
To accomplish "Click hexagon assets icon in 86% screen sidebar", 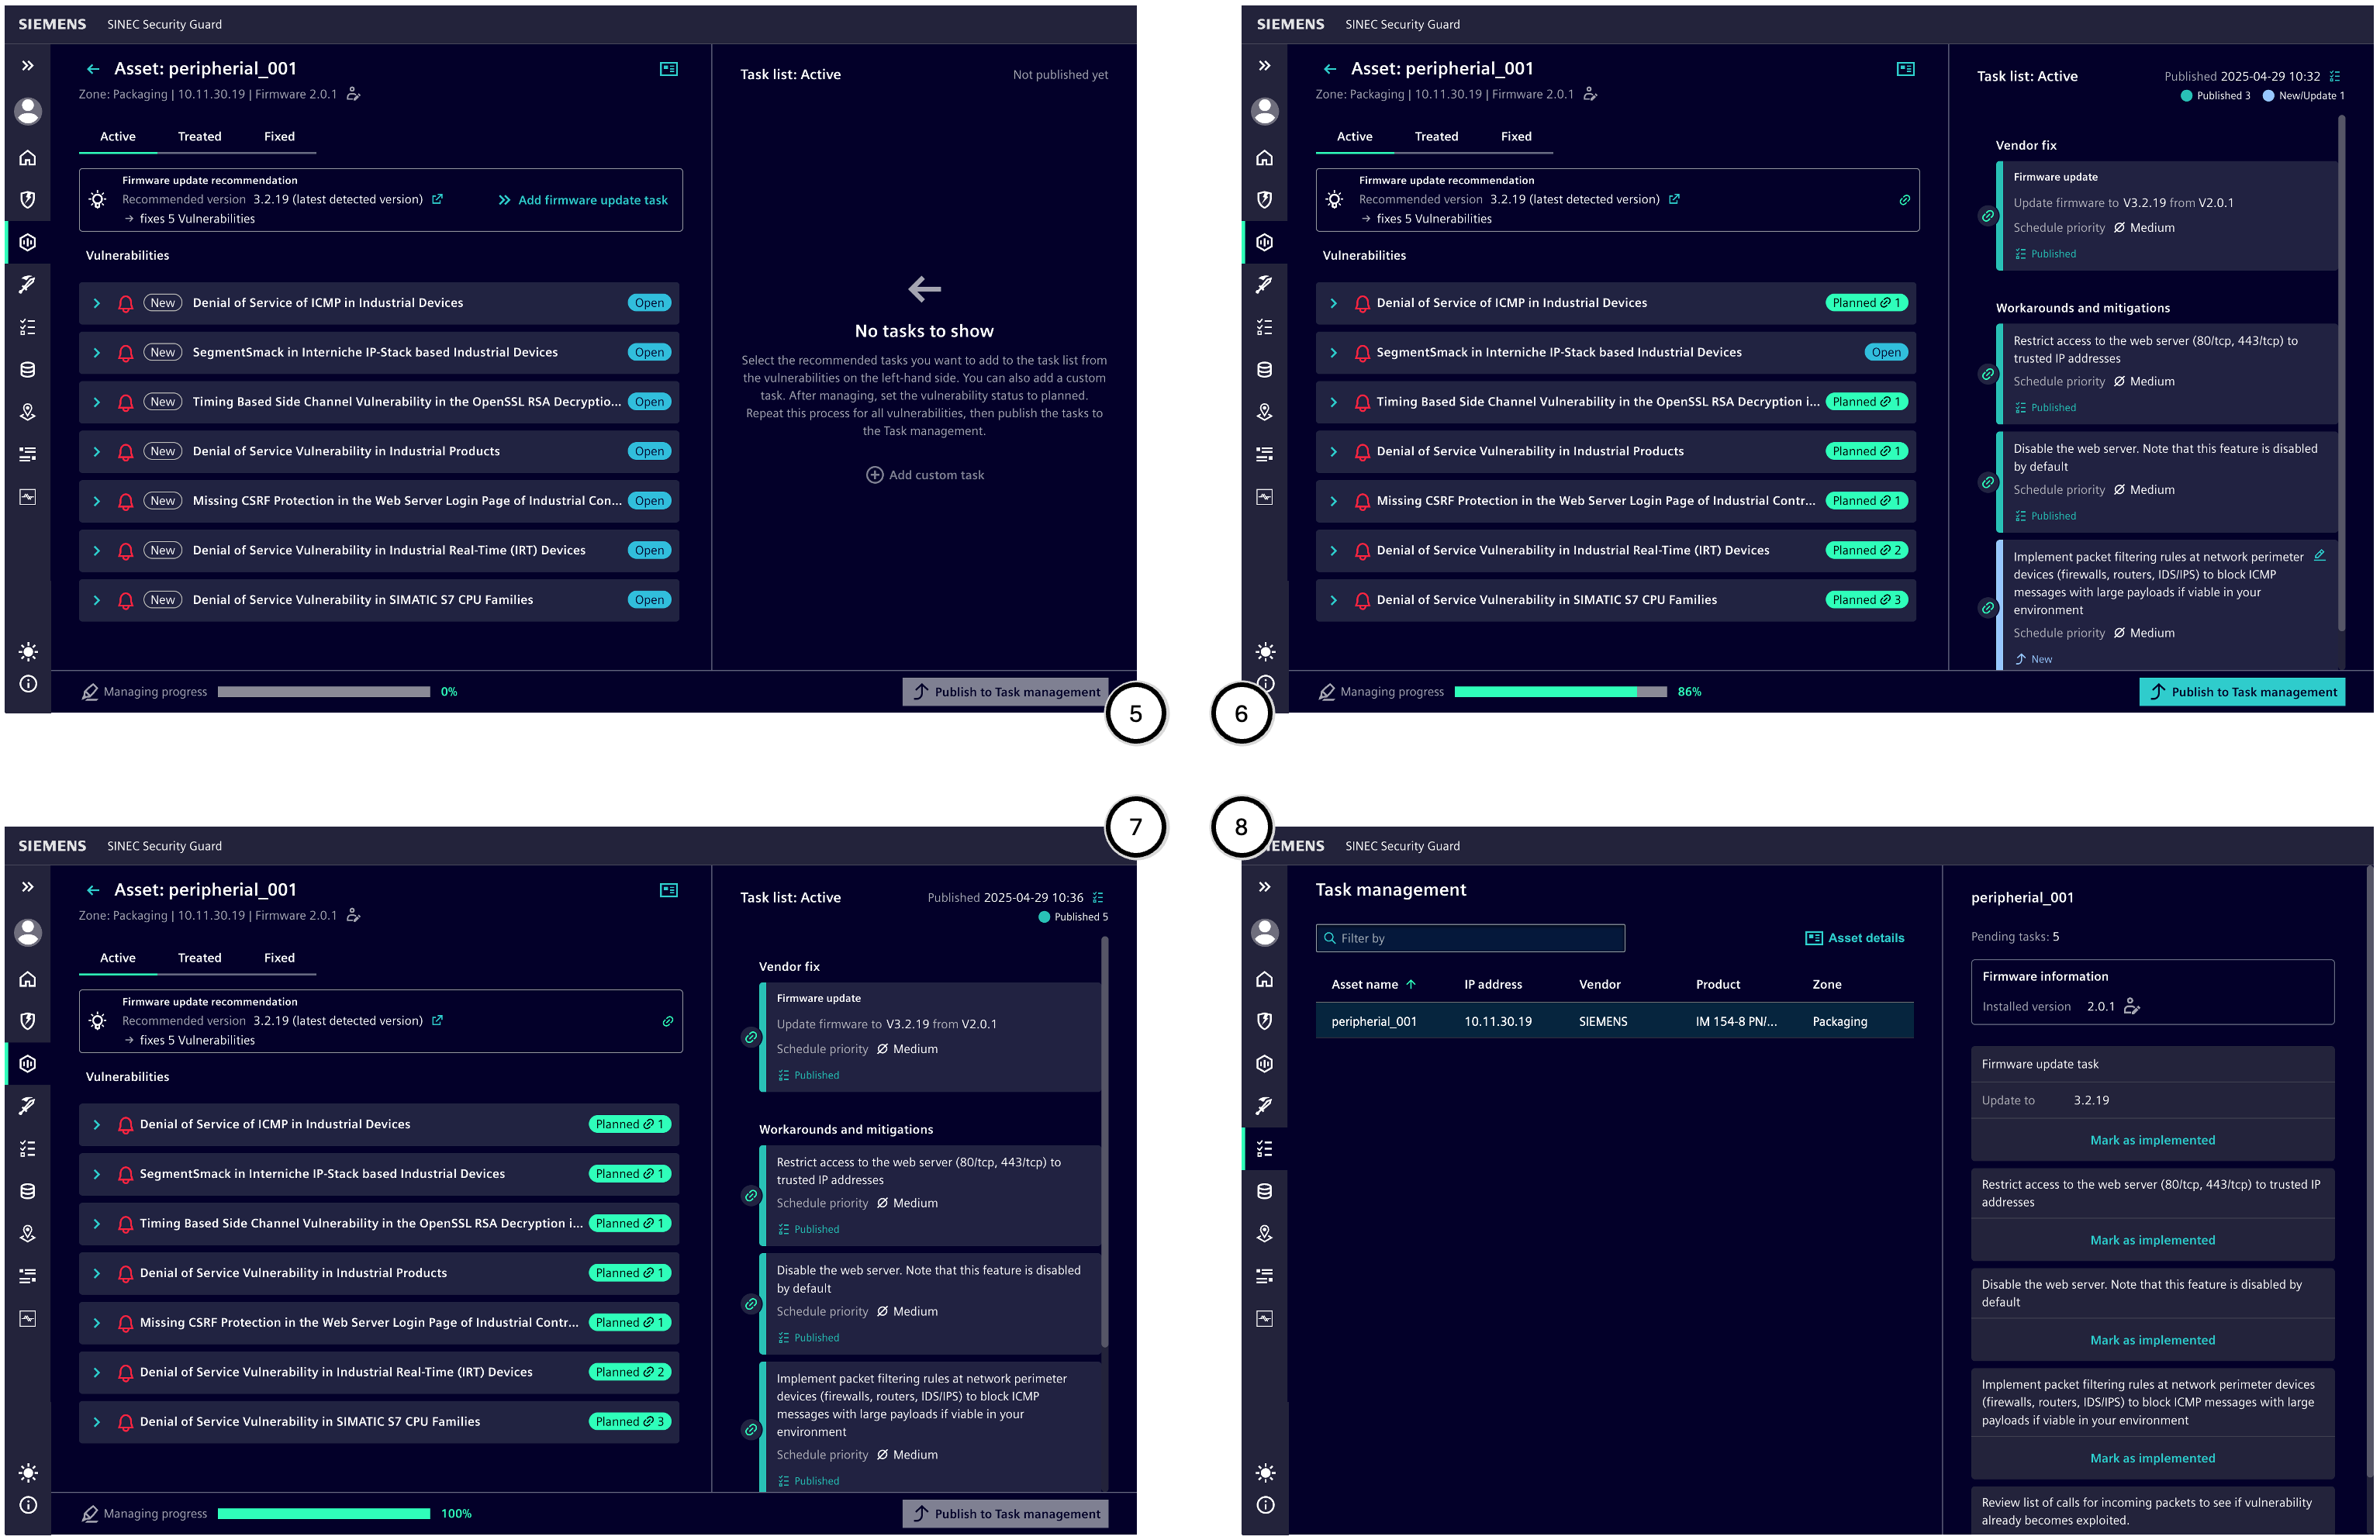I will pos(1265,243).
